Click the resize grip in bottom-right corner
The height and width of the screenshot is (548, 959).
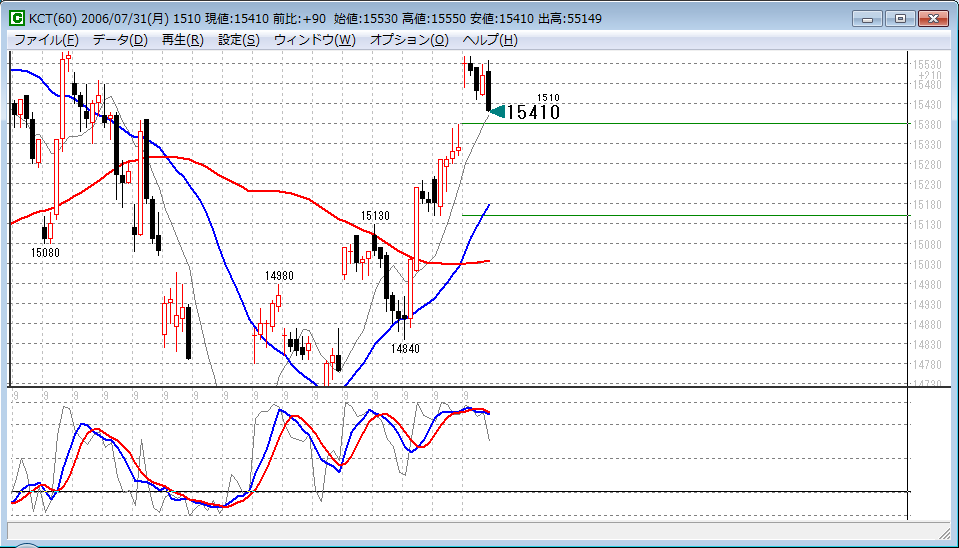(x=945, y=531)
